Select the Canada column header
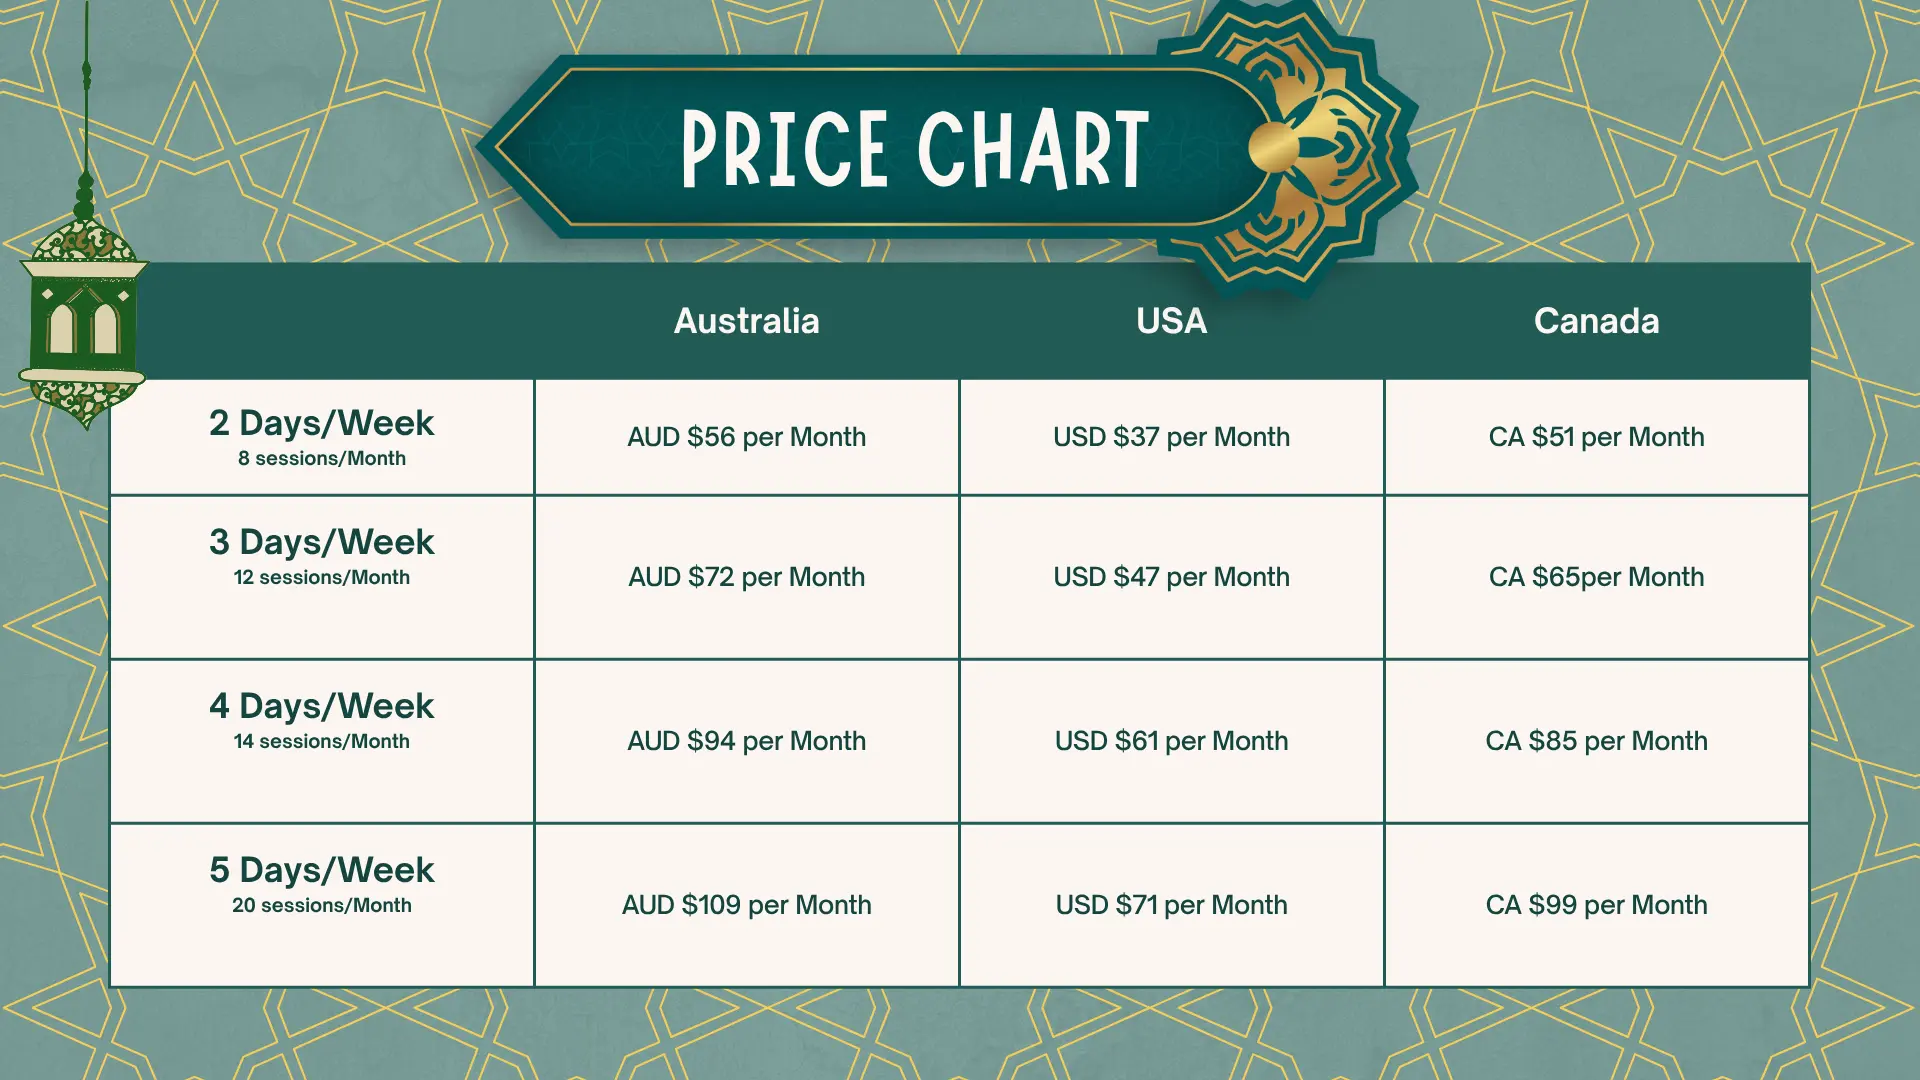1920x1080 pixels. click(1596, 321)
